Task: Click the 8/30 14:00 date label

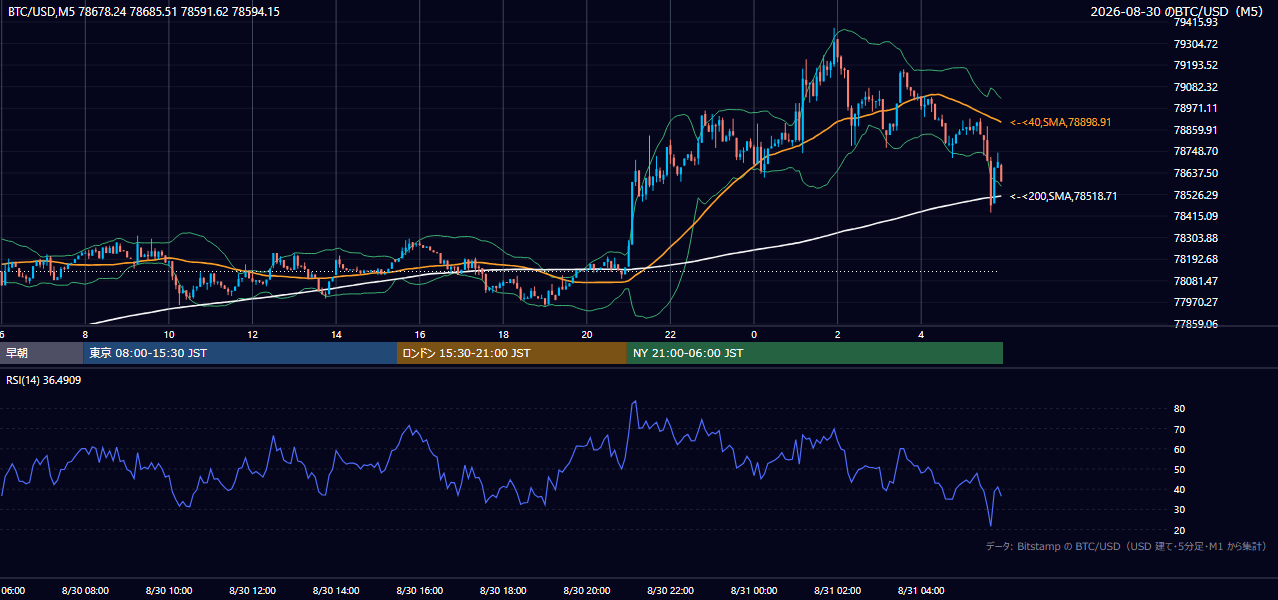Action: 336,591
